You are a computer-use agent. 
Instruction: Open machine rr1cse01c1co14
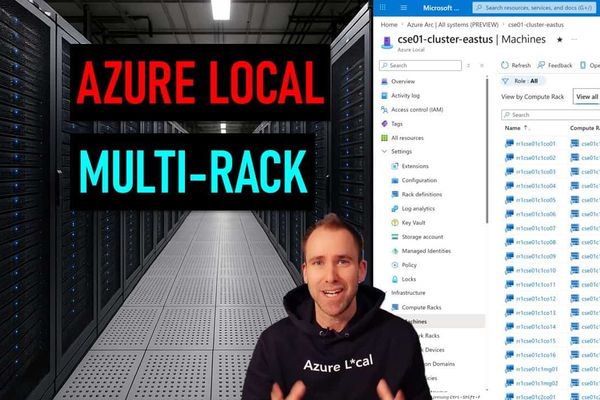click(x=535, y=327)
